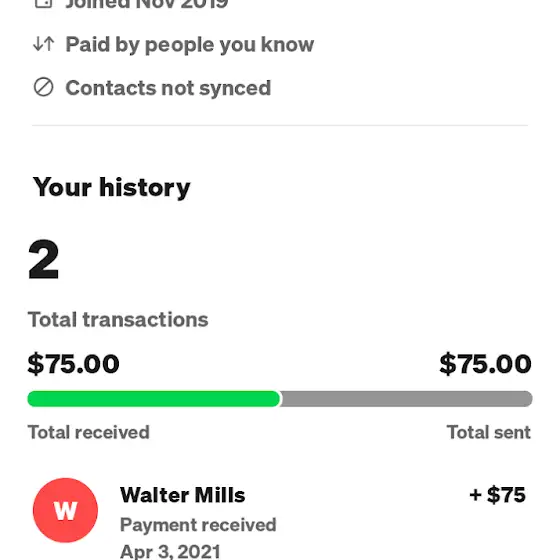Open the Walter Mills transaction name
Viewport: 560px width, 560px height.
click(x=182, y=495)
